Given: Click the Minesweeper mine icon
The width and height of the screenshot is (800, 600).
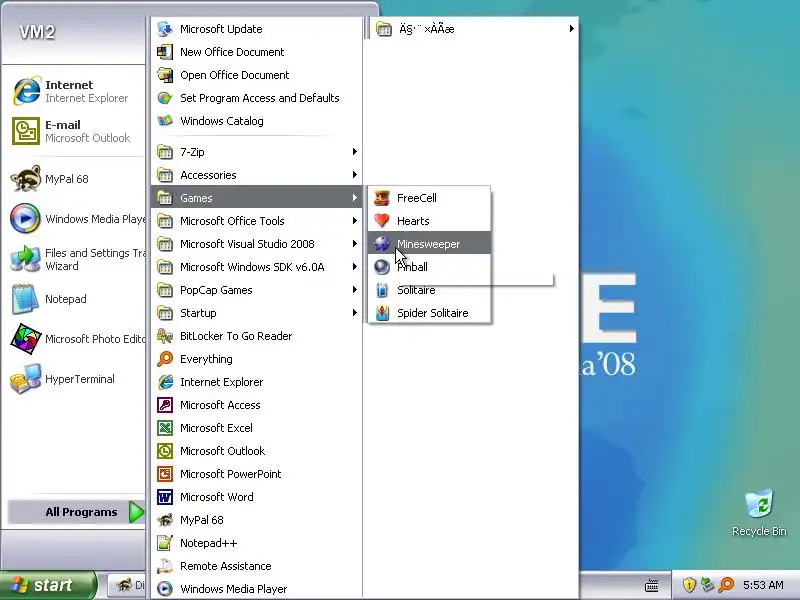Looking at the screenshot, I should (382, 244).
